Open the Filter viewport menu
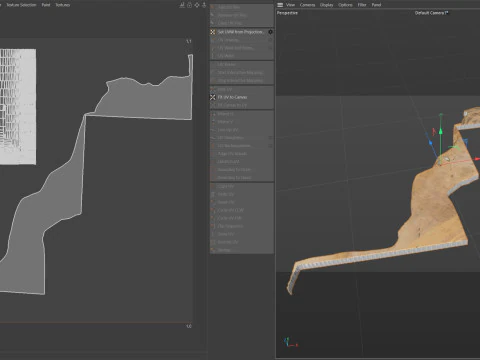The image size is (480, 360). (362, 5)
